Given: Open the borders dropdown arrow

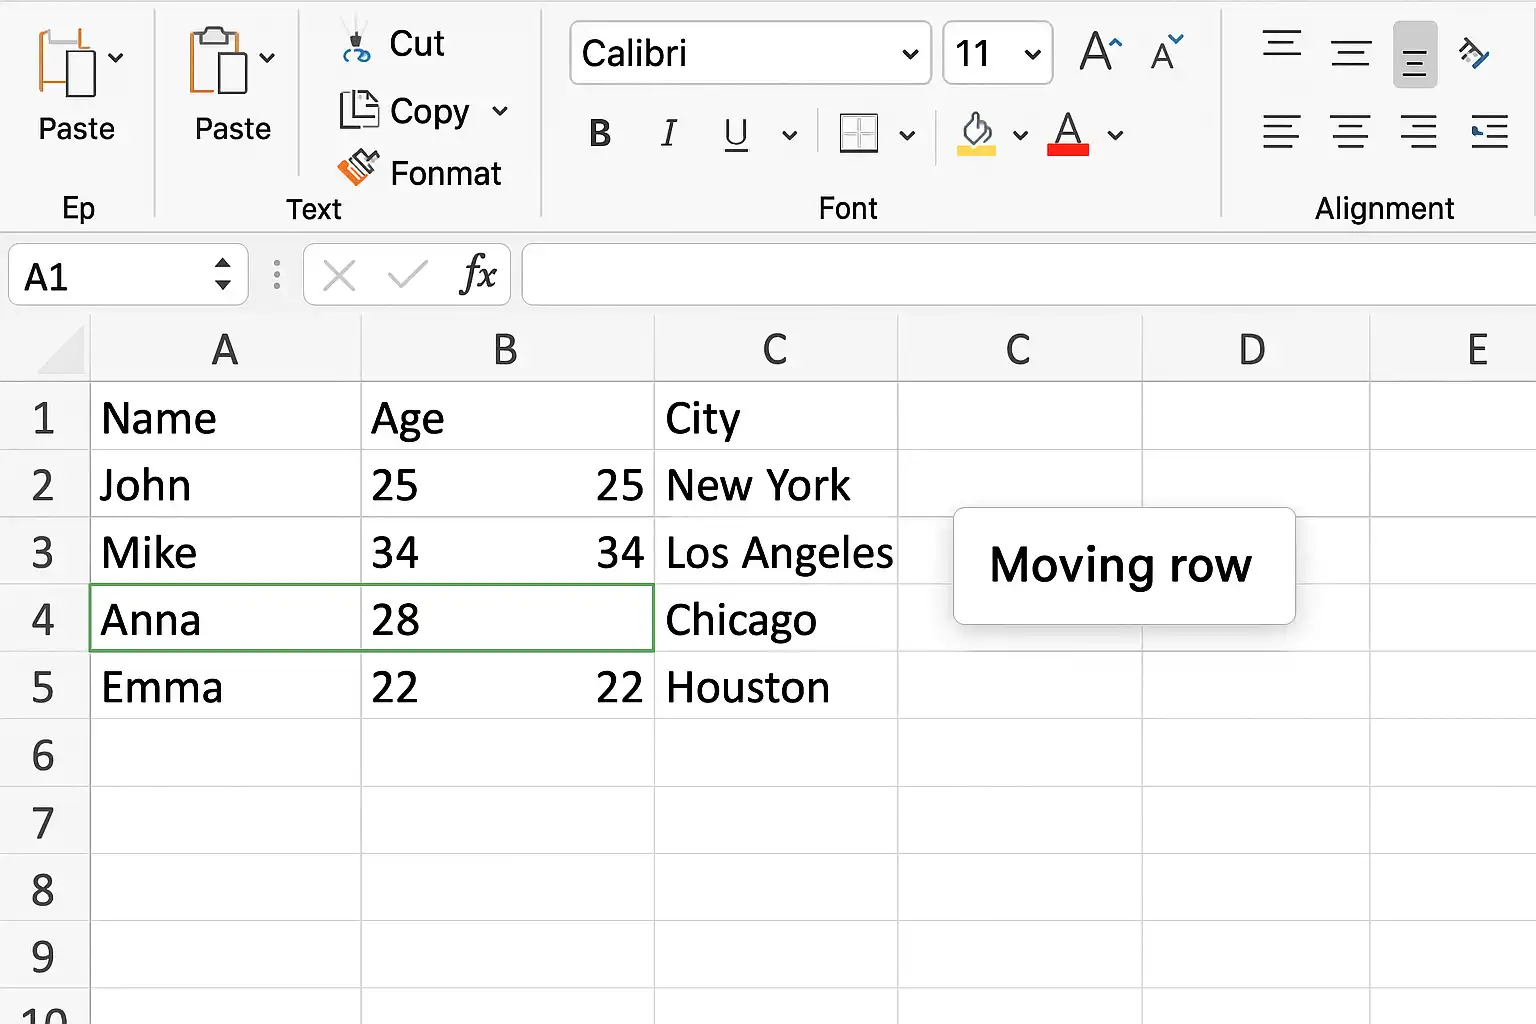Looking at the screenshot, I should point(907,135).
